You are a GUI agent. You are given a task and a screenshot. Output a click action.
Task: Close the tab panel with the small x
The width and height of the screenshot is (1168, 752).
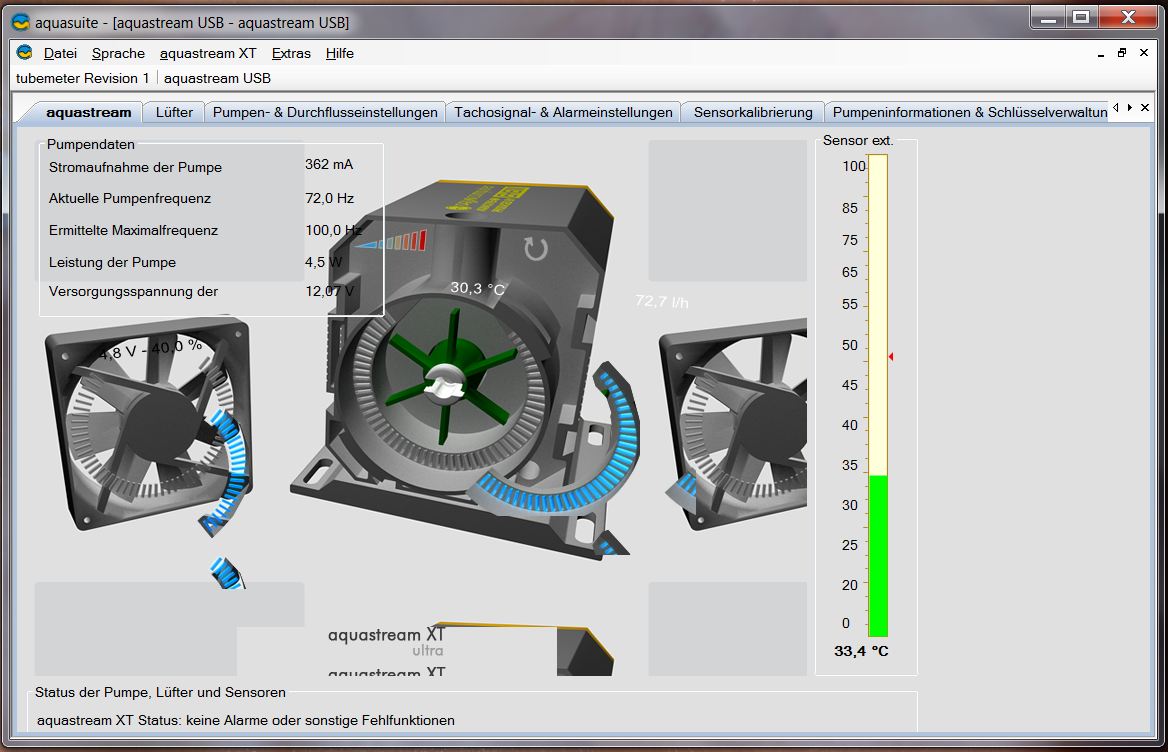coord(1145,108)
